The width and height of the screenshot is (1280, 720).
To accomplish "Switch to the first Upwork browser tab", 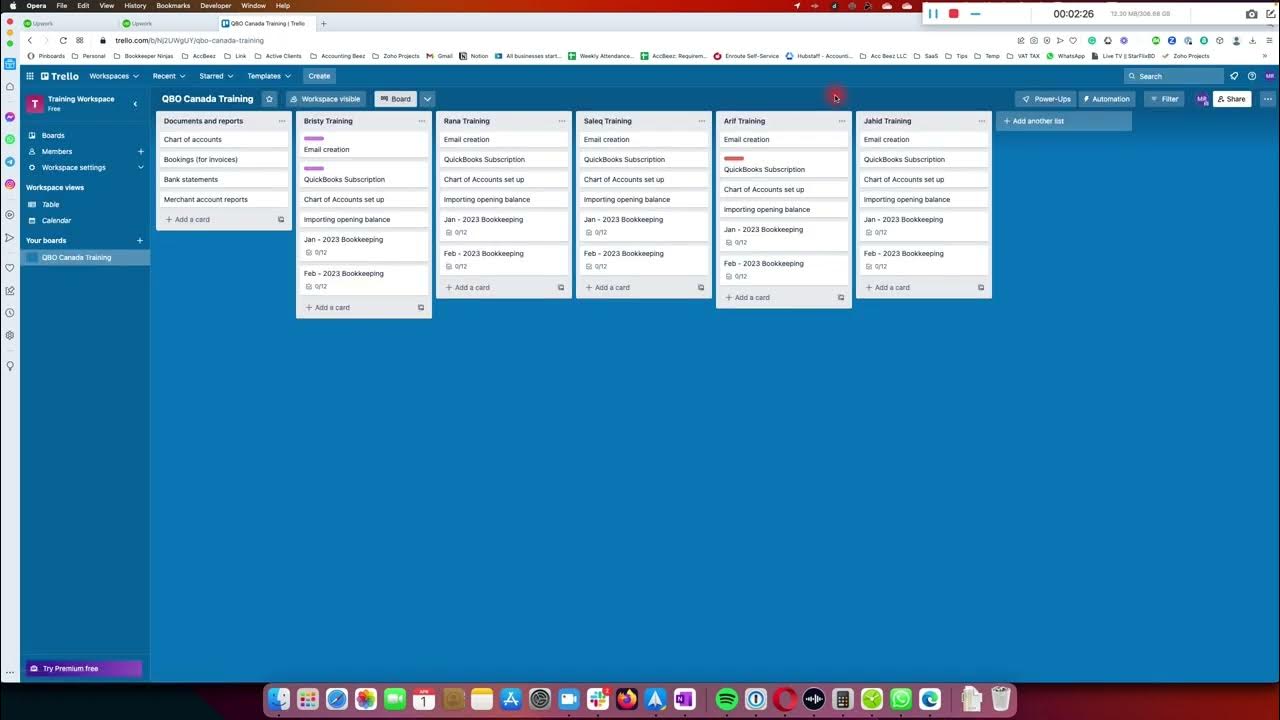I will point(65,23).
